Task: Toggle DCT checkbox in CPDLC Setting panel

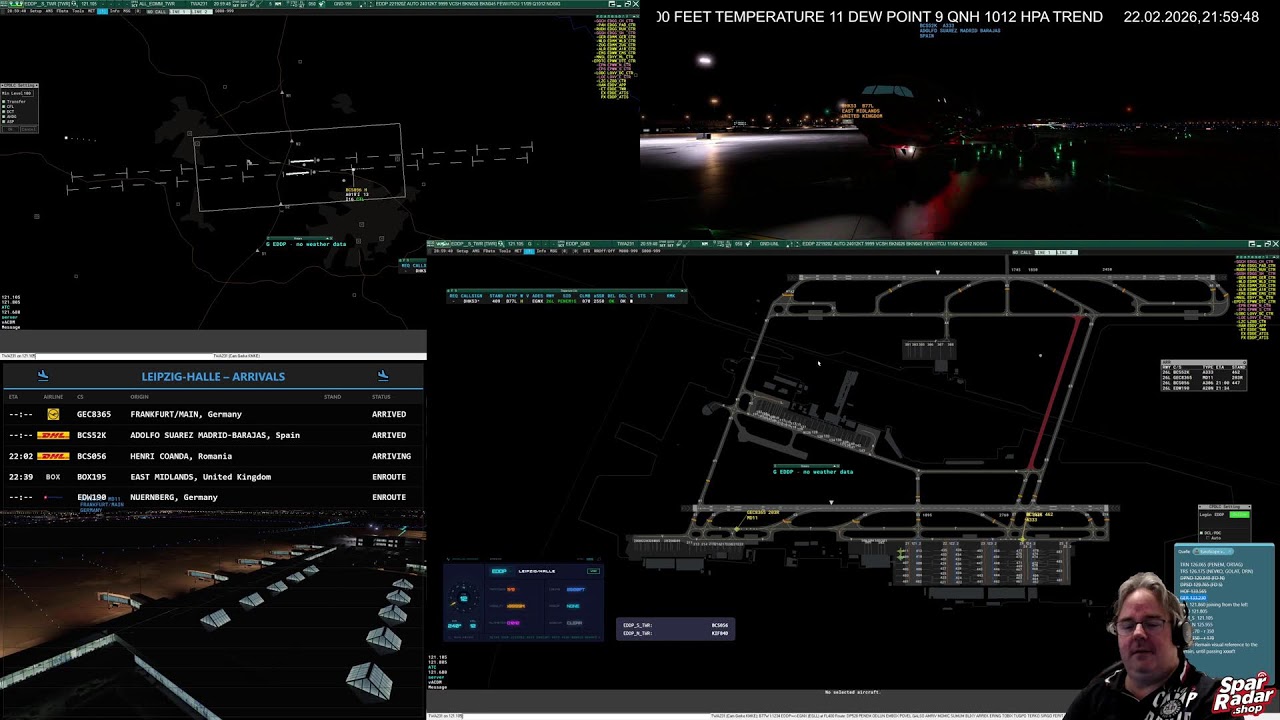Action: point(4,112)
